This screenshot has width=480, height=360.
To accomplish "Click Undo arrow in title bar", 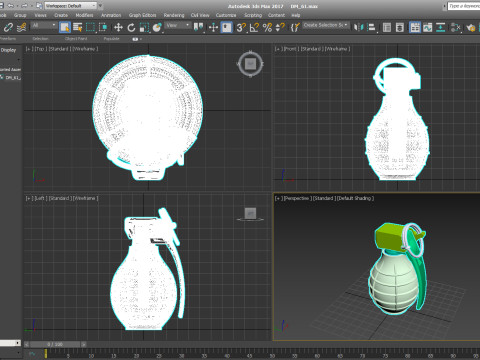I will tap(11, 6).
